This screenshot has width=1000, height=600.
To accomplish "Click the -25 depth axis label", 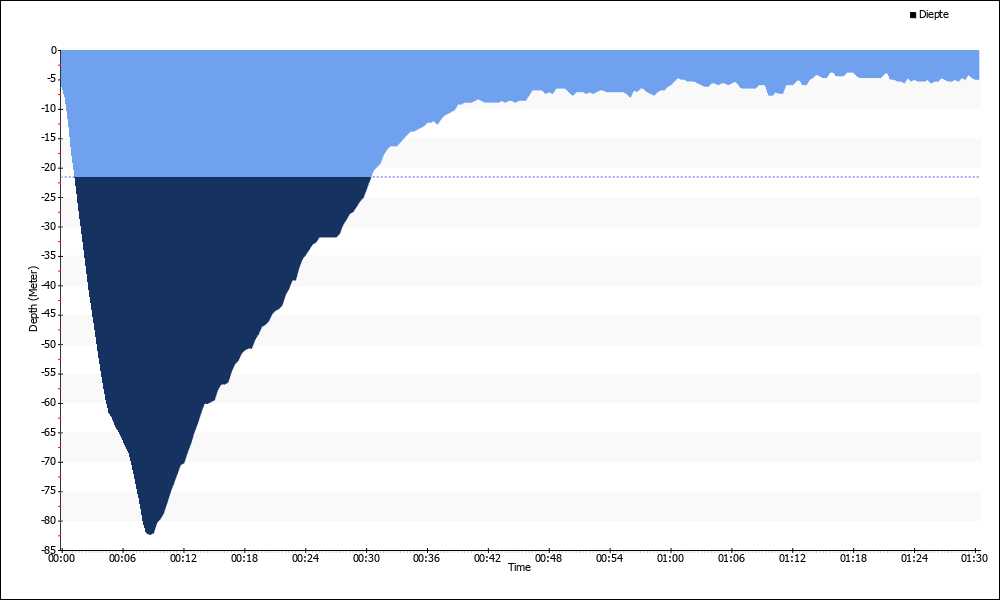I will [49, 197].
